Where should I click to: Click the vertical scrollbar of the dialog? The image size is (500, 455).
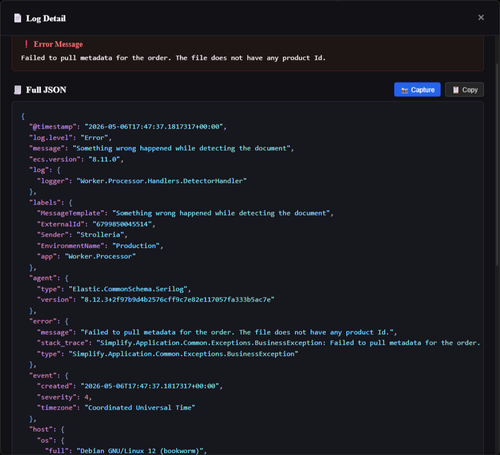pos(497,163)
